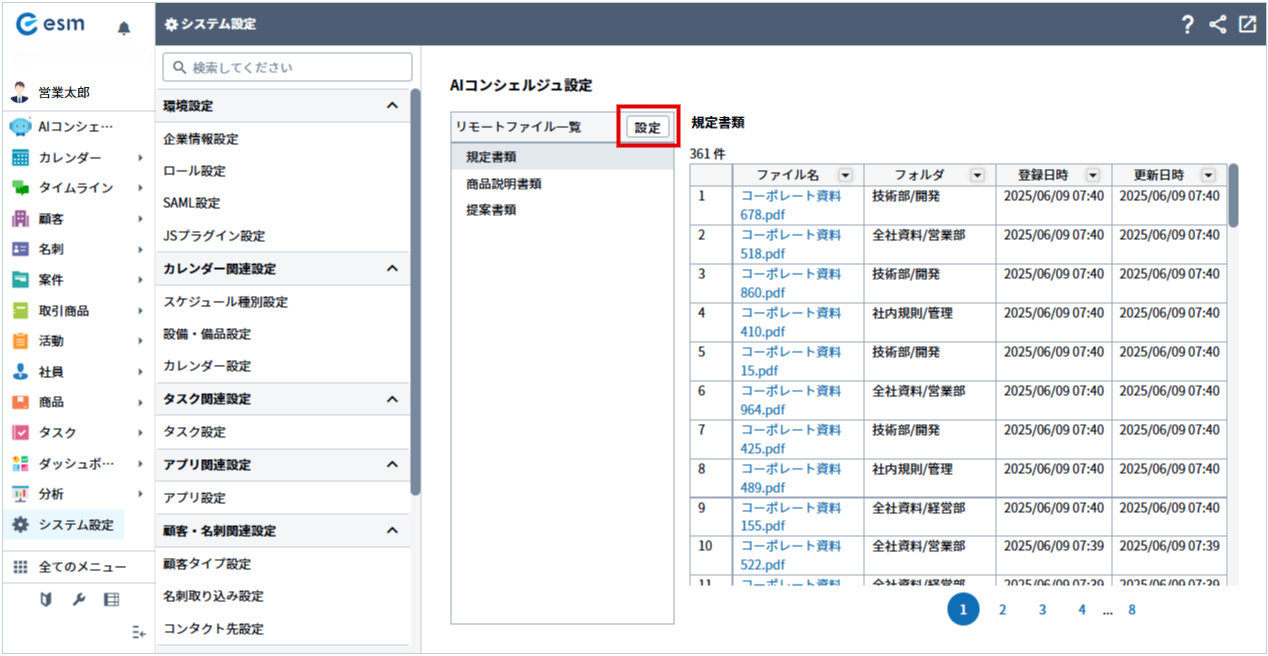
Task: Click the table layout icon in sidebar footer
Action: (x=111, y=599)
